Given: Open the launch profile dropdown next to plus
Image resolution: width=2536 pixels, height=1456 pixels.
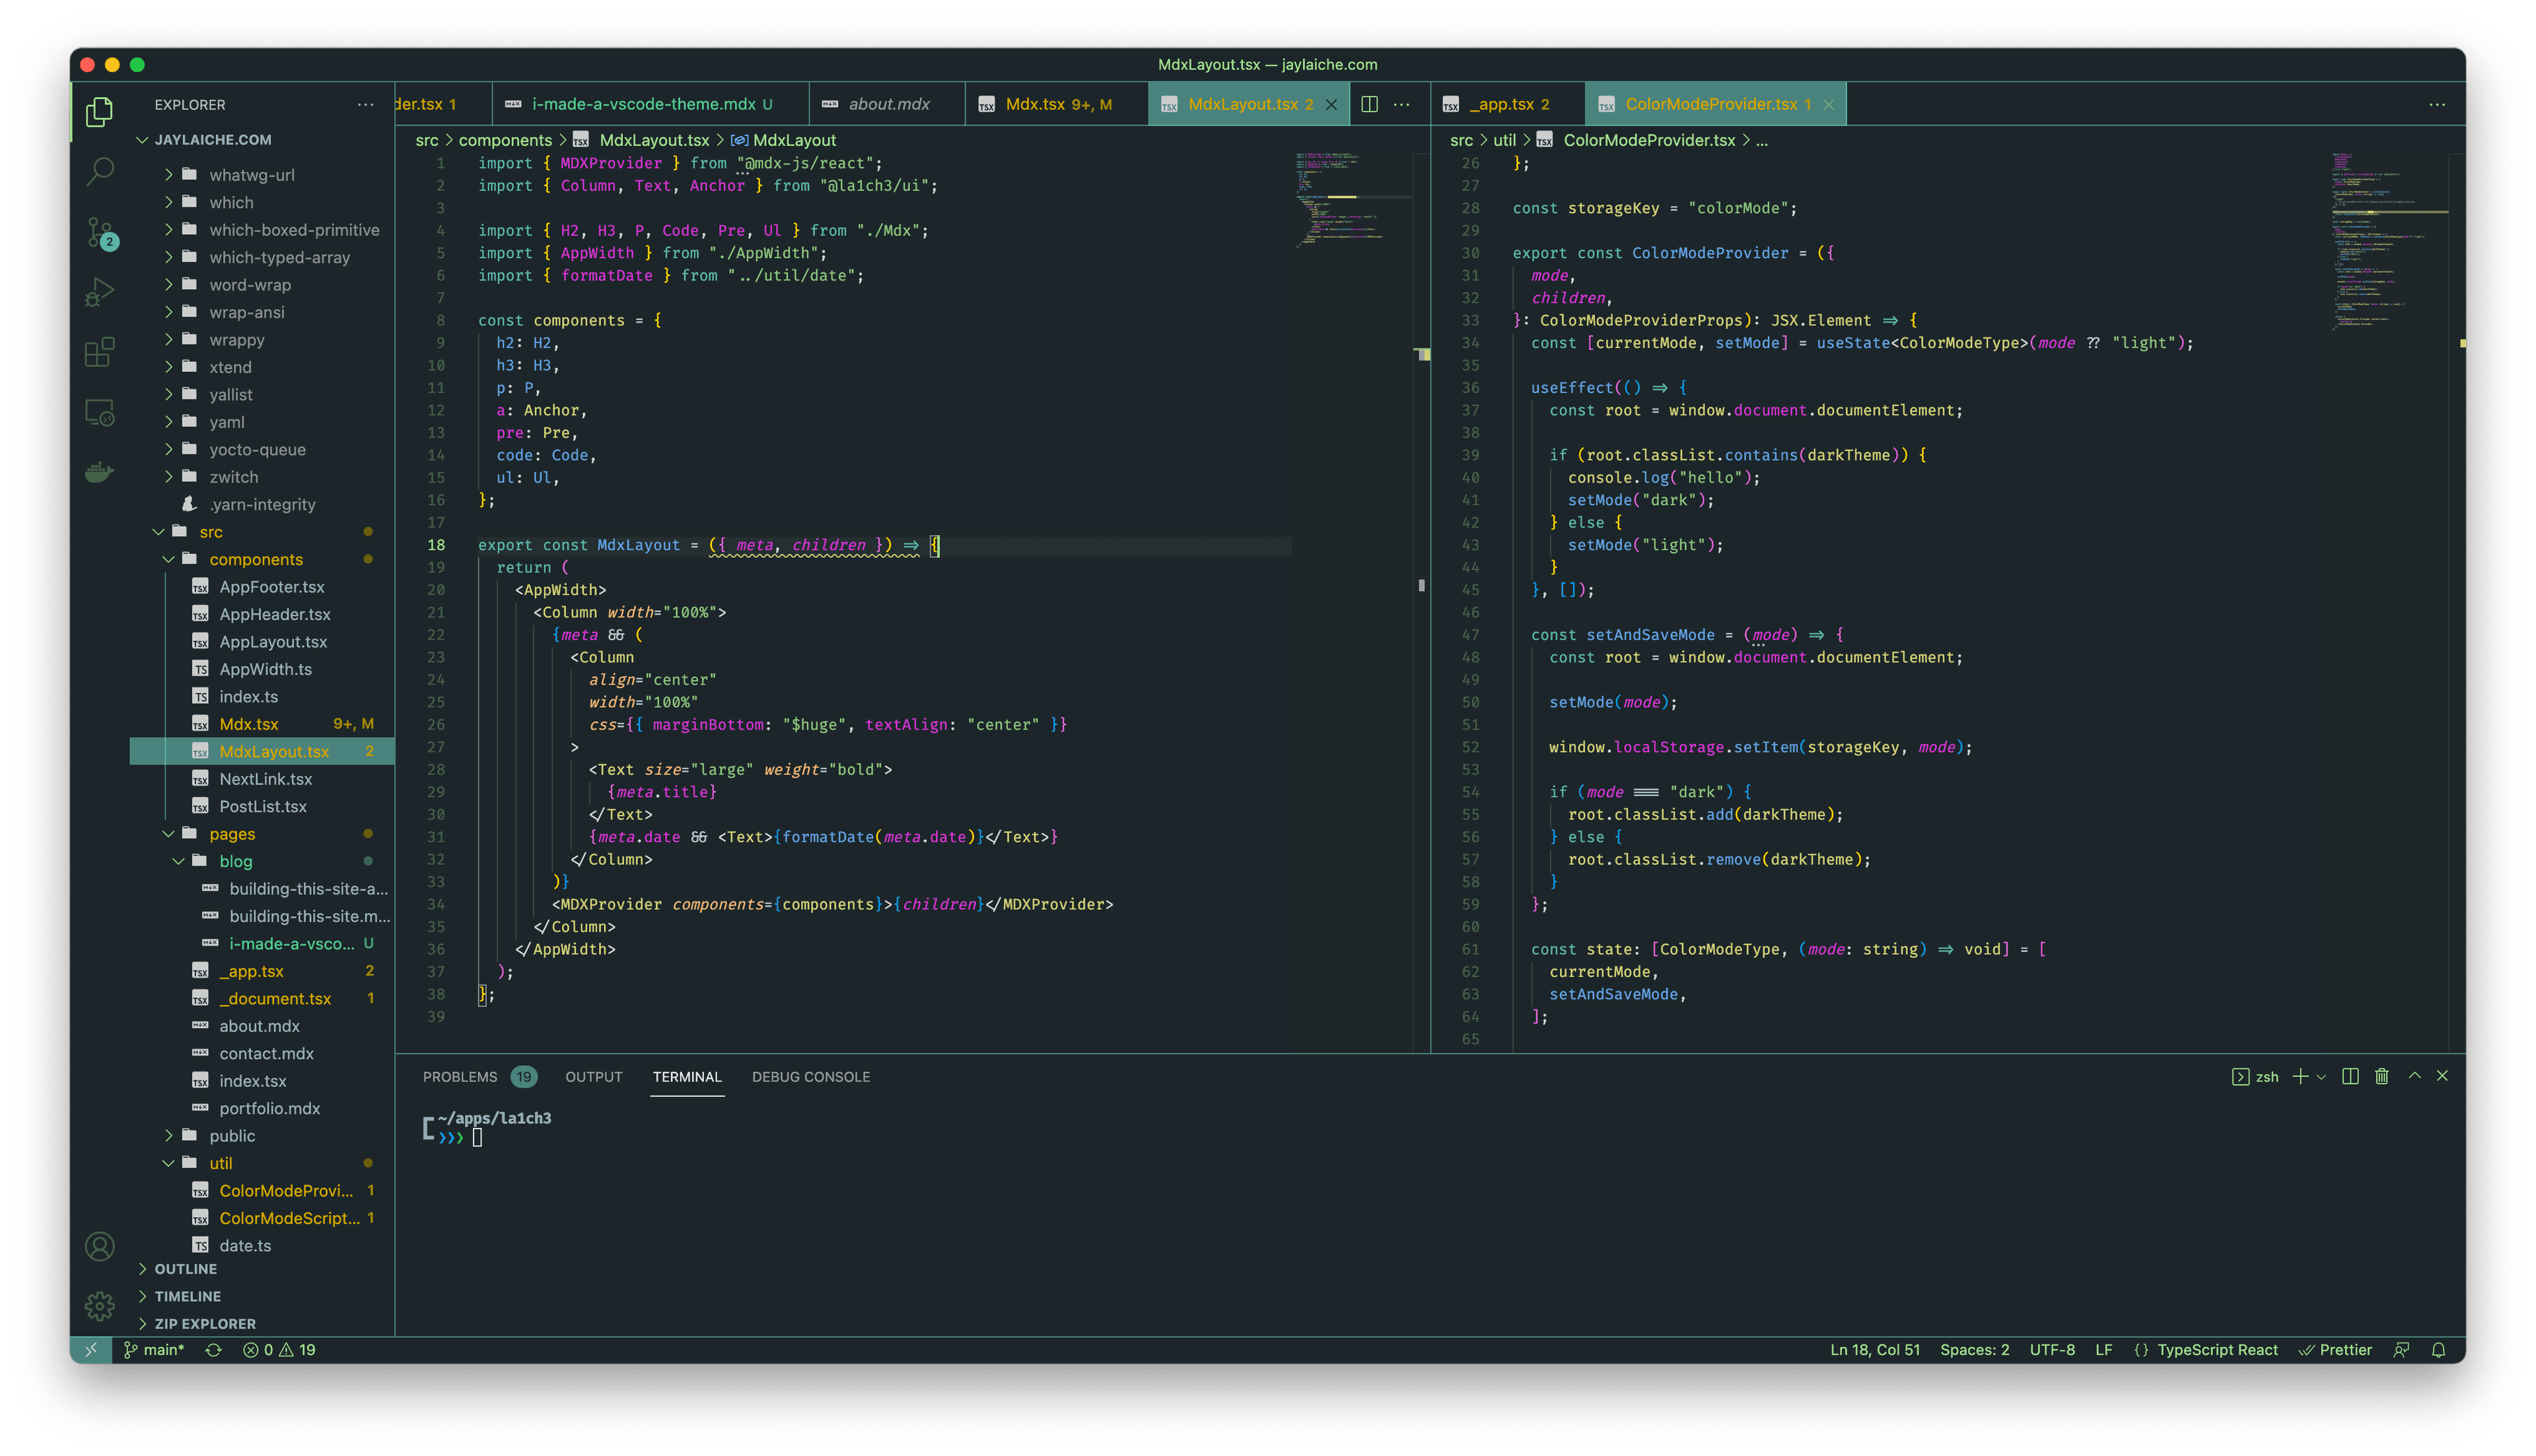Looking at the screenshot, I should [2321, 1077].
